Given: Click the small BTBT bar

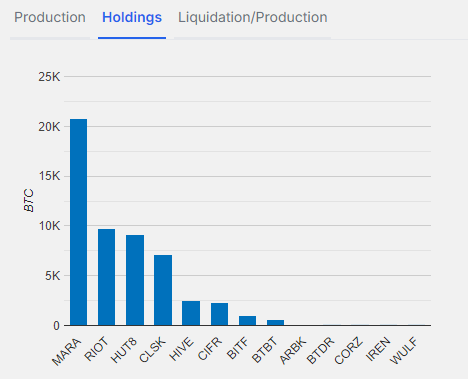Looking at the screenshot, I should (x=275, y=323).
